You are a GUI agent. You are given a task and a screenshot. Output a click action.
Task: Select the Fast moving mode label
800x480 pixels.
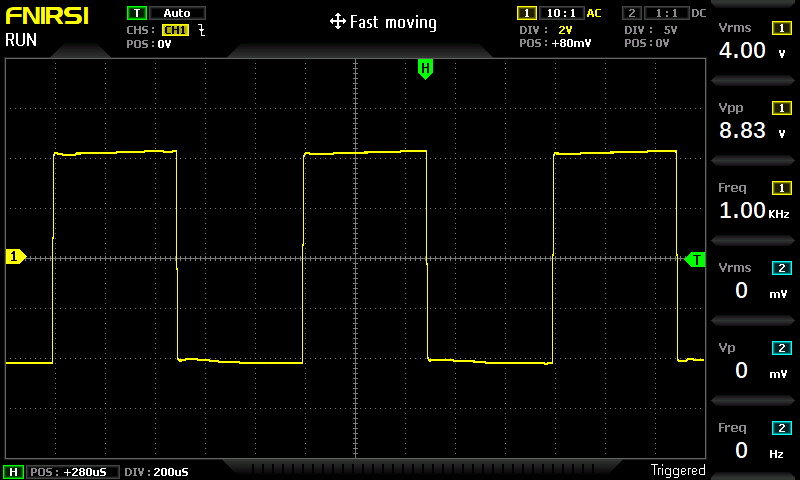393,22
